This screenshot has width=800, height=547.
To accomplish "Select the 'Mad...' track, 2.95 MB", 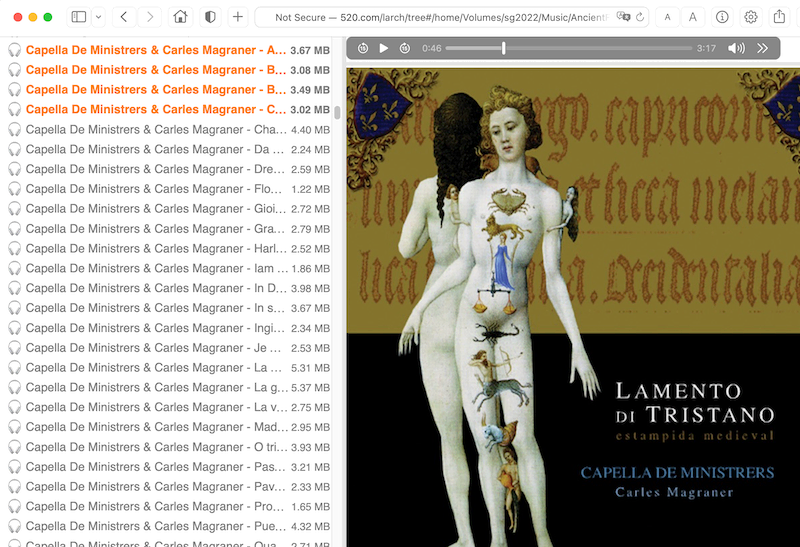I will 169,427.
